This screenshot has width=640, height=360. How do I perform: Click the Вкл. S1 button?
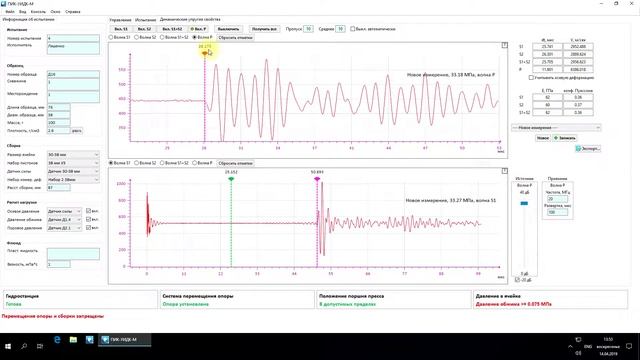coord(121,29)
